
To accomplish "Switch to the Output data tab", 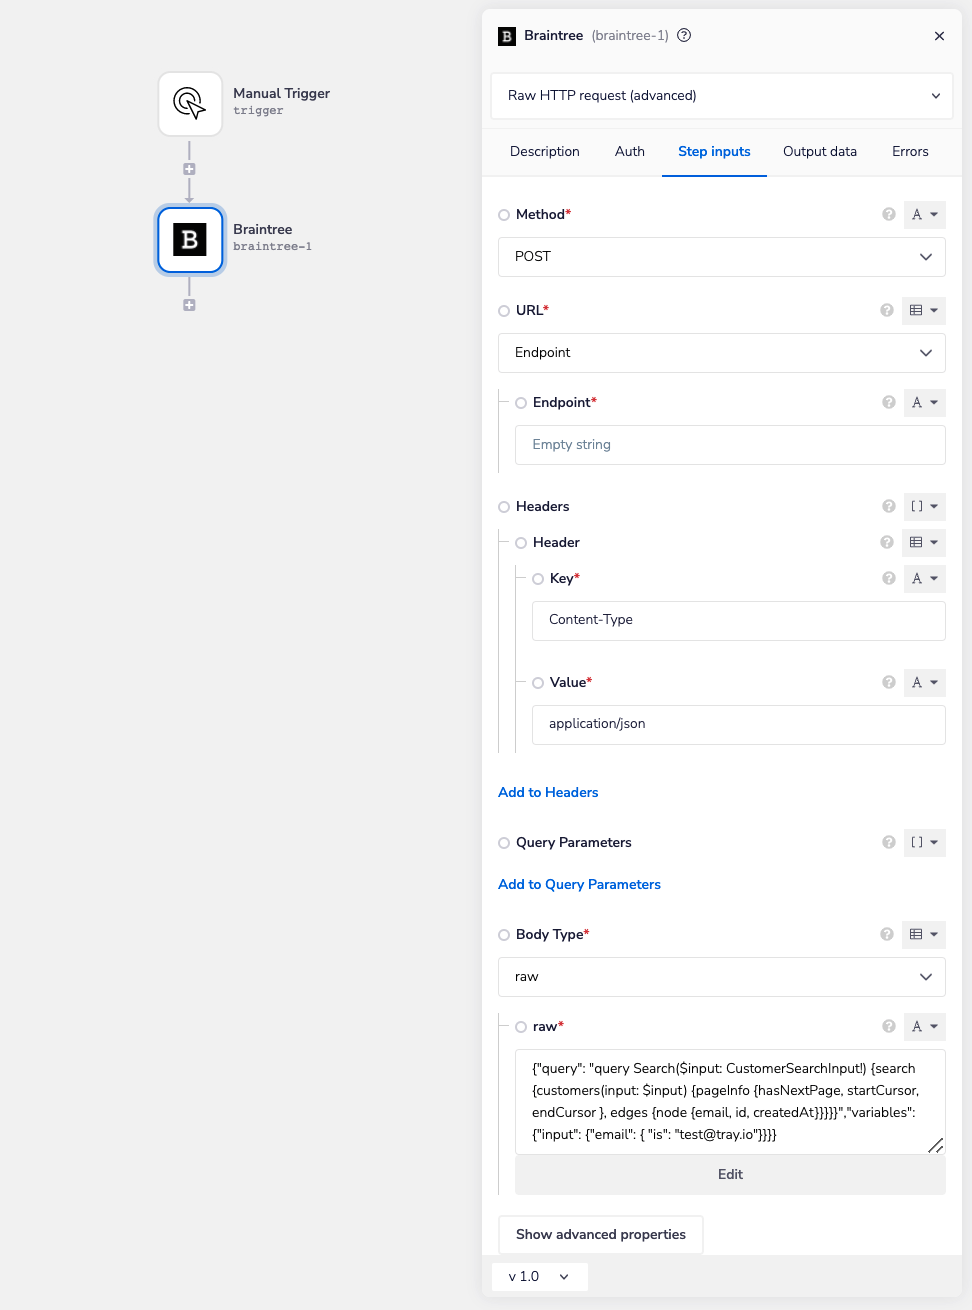I will point(819,151).
